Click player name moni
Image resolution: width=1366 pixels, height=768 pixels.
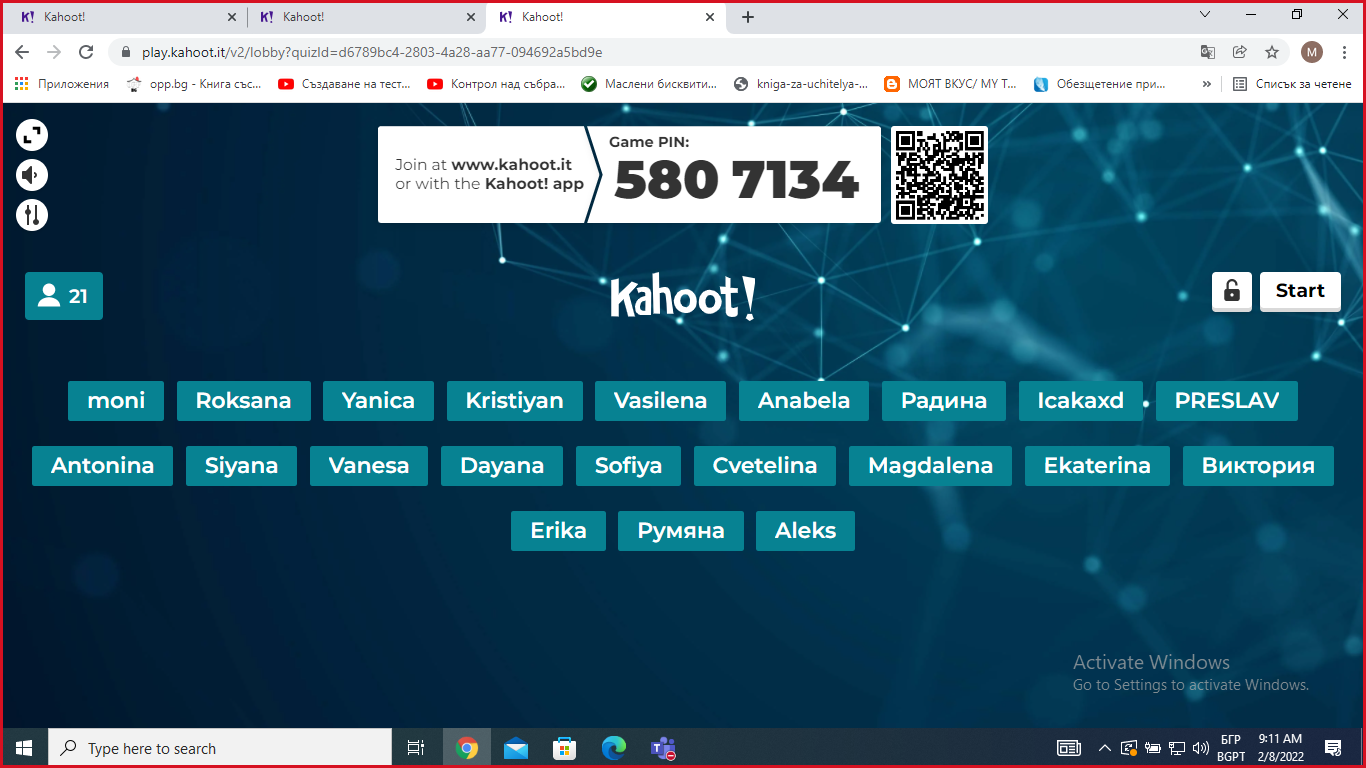click(x=116, y=401)
